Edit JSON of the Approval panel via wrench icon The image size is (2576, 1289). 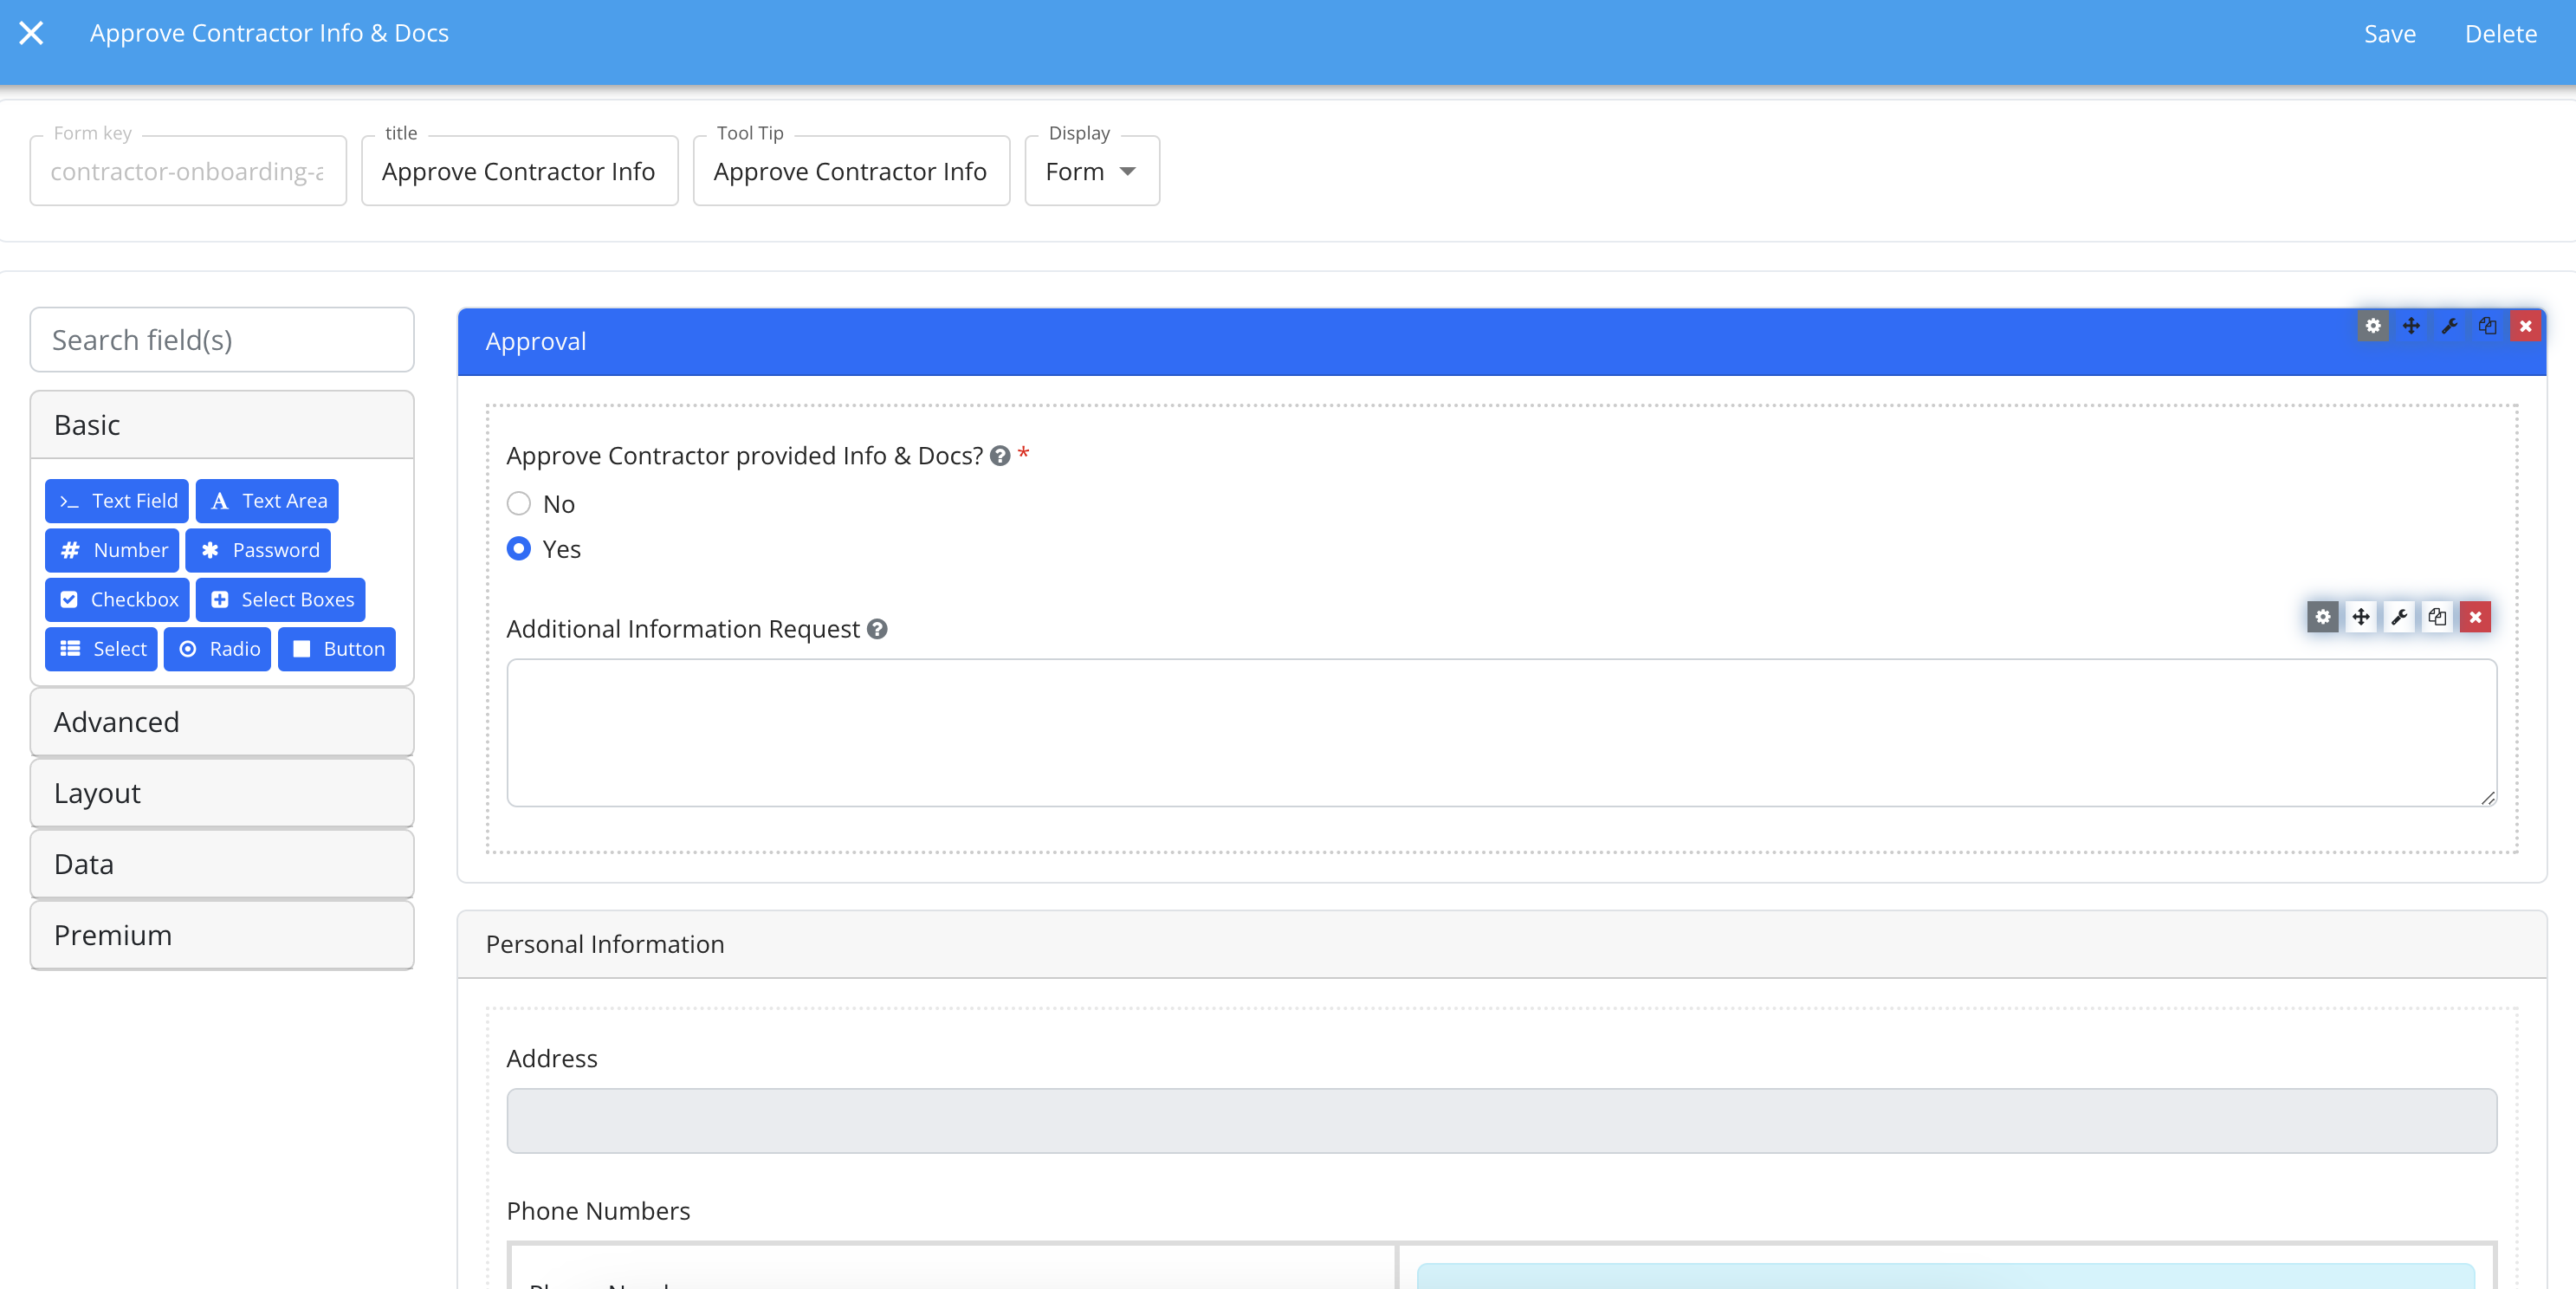pos(2449,326)
